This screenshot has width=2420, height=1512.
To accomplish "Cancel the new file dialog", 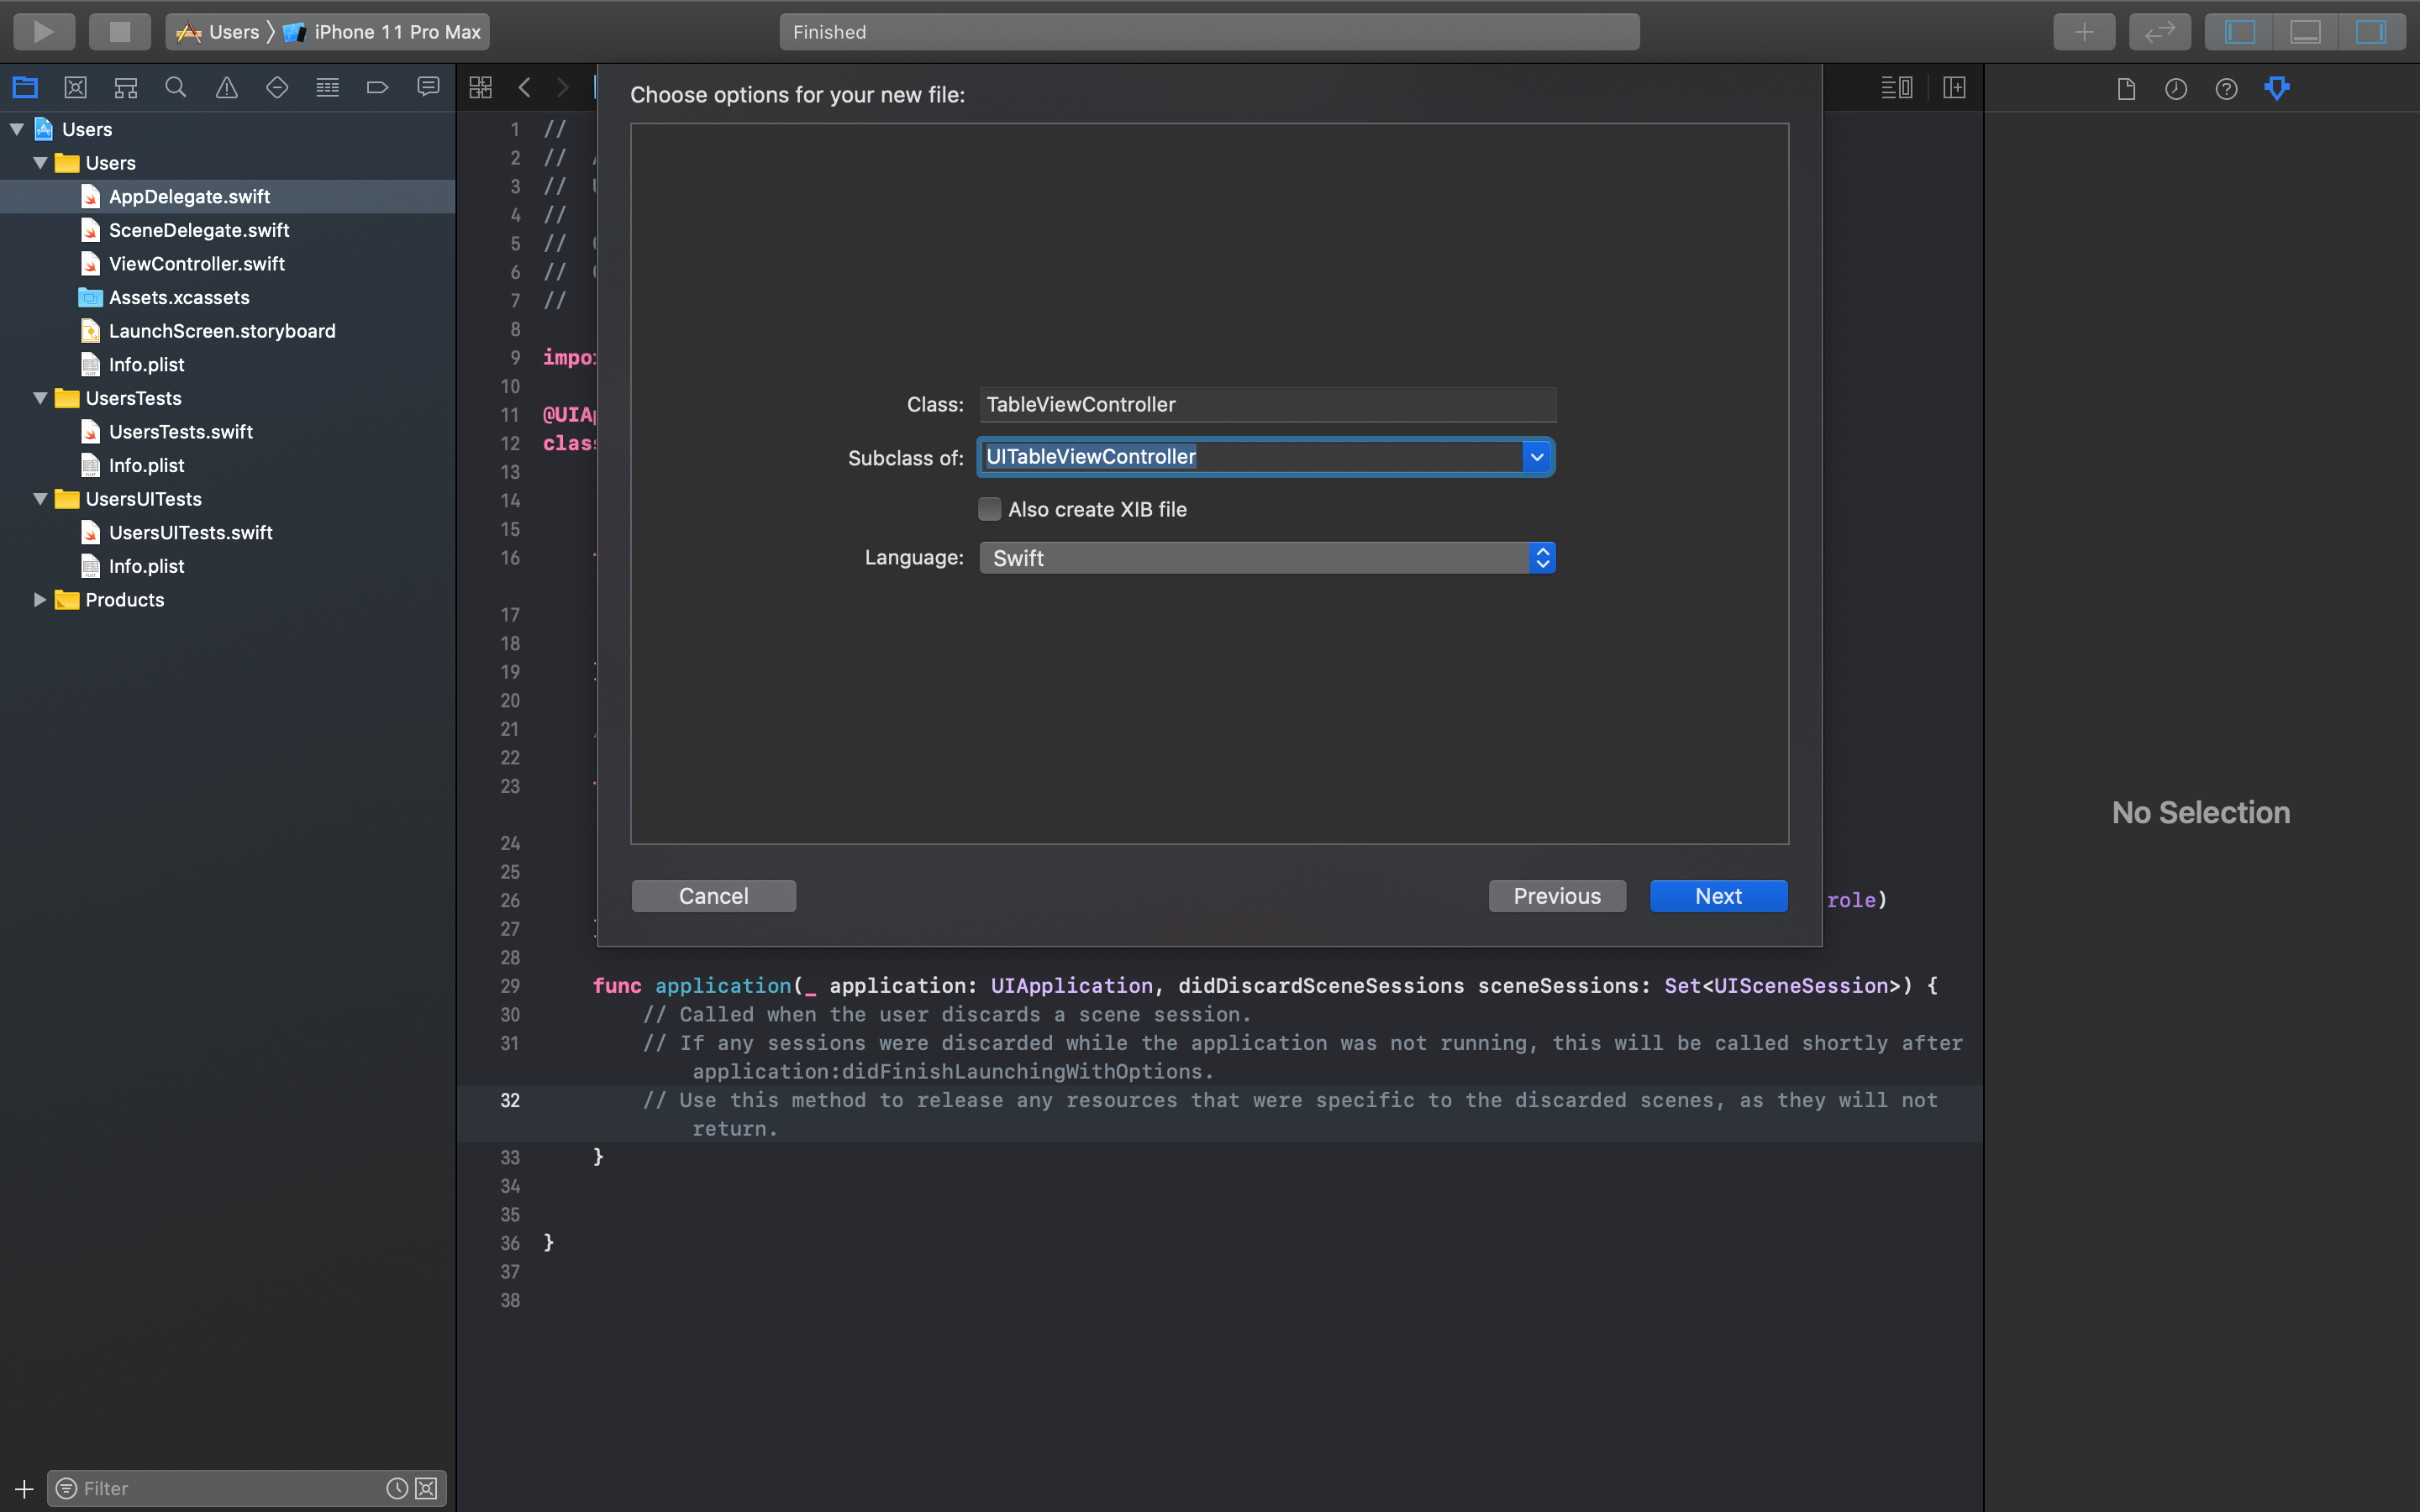I will pos(714,896).
